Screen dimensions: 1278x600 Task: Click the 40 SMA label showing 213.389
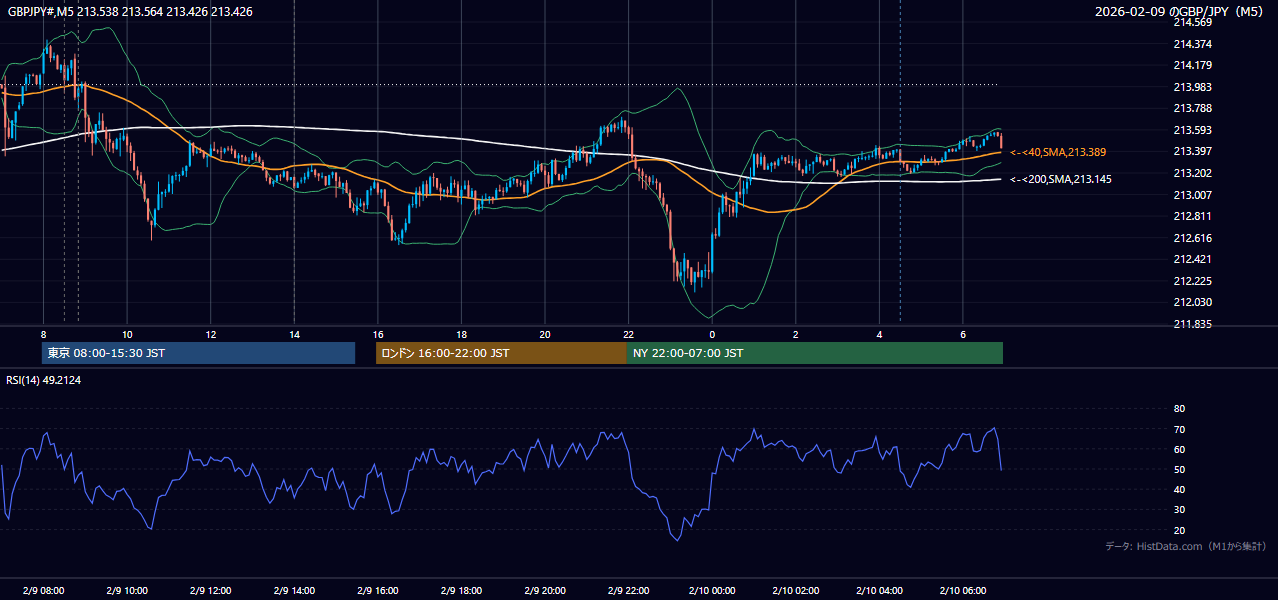pyautogui.click(x=1058, y=152)
